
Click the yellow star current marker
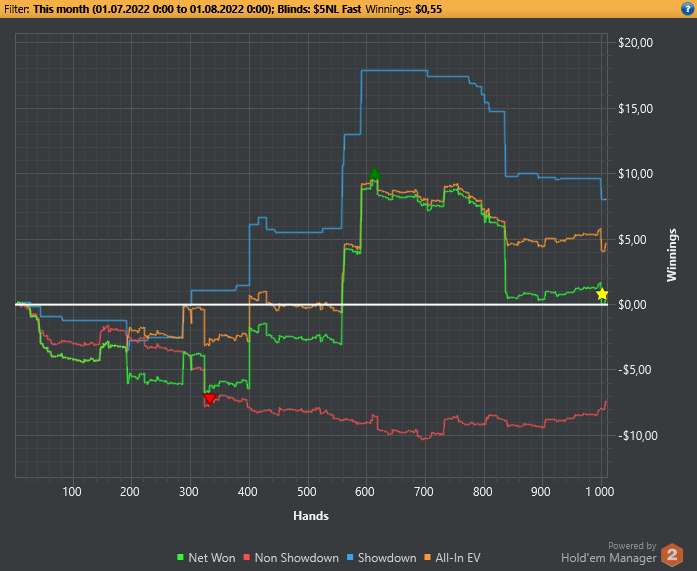pyautogui.click(x=602, y=294)
